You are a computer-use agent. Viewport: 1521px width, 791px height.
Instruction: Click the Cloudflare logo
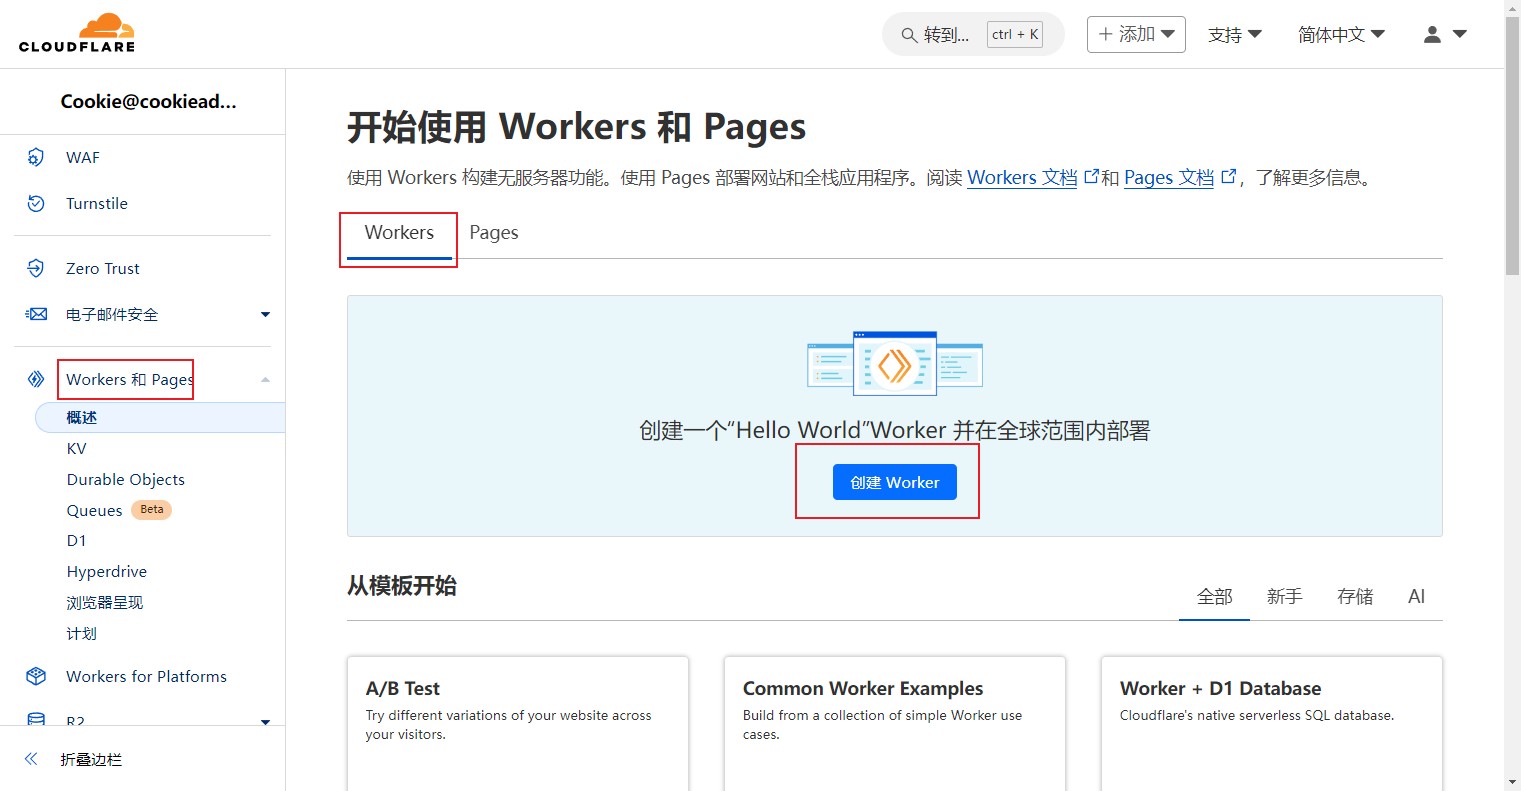[x=77, y=33]
